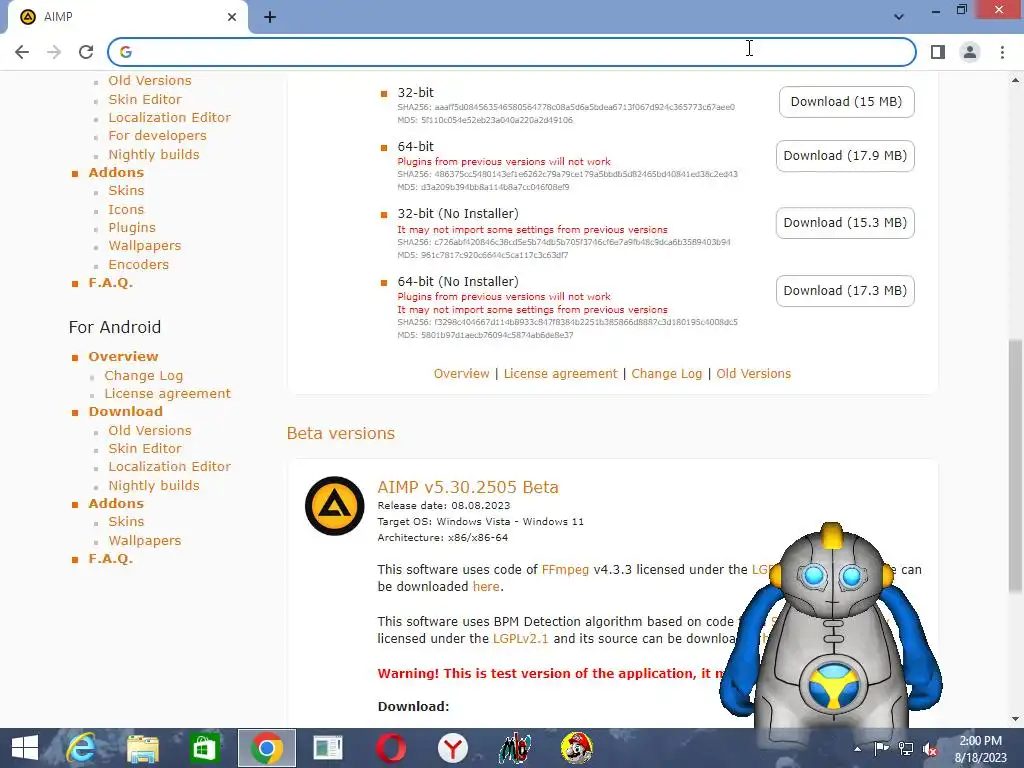Close the AIMP tab

(232, 17)
